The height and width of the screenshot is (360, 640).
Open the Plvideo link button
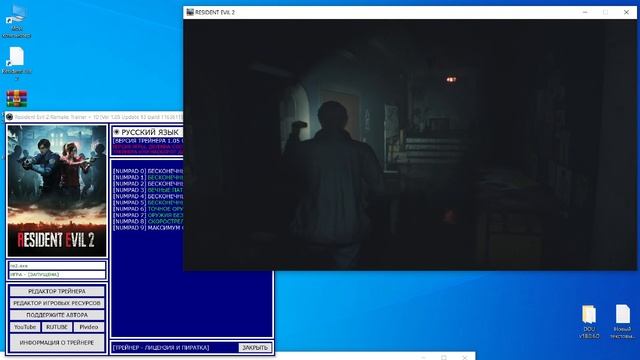tap(89, 327)
